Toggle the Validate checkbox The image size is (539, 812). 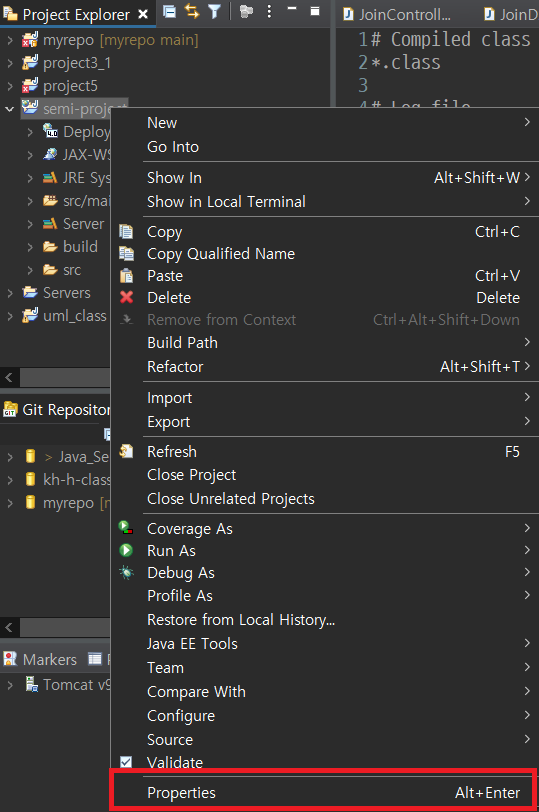point(126,762)
